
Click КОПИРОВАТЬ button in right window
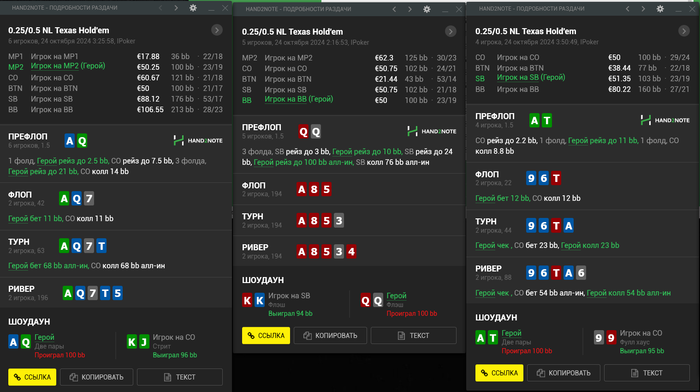click(564, 373)
